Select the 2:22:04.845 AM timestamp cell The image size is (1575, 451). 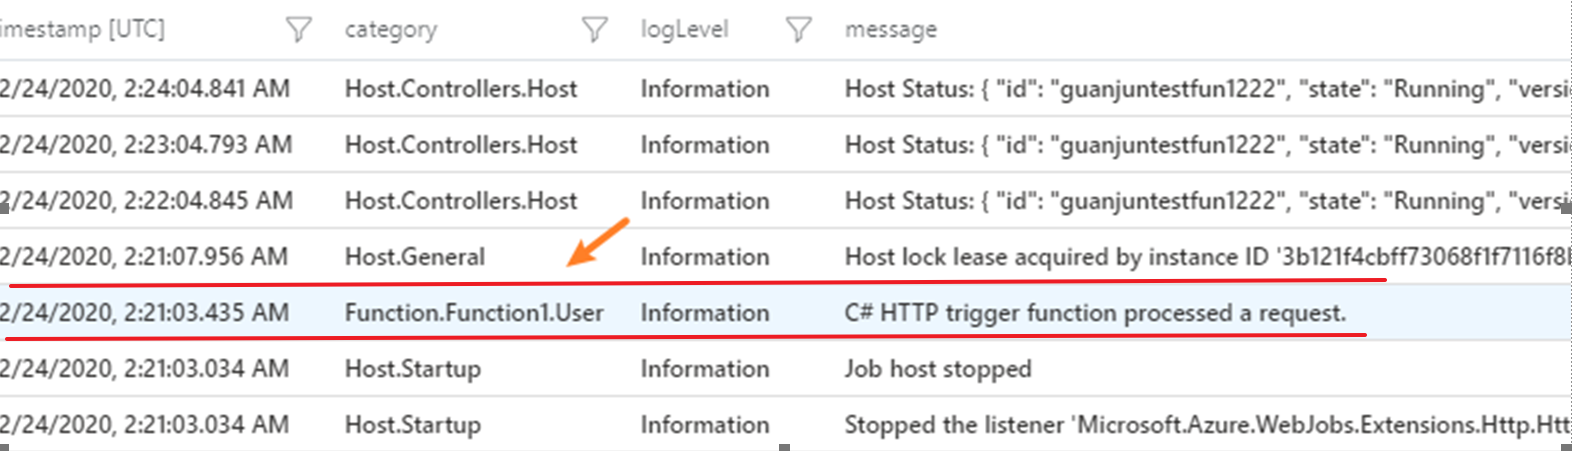[146, 201]
